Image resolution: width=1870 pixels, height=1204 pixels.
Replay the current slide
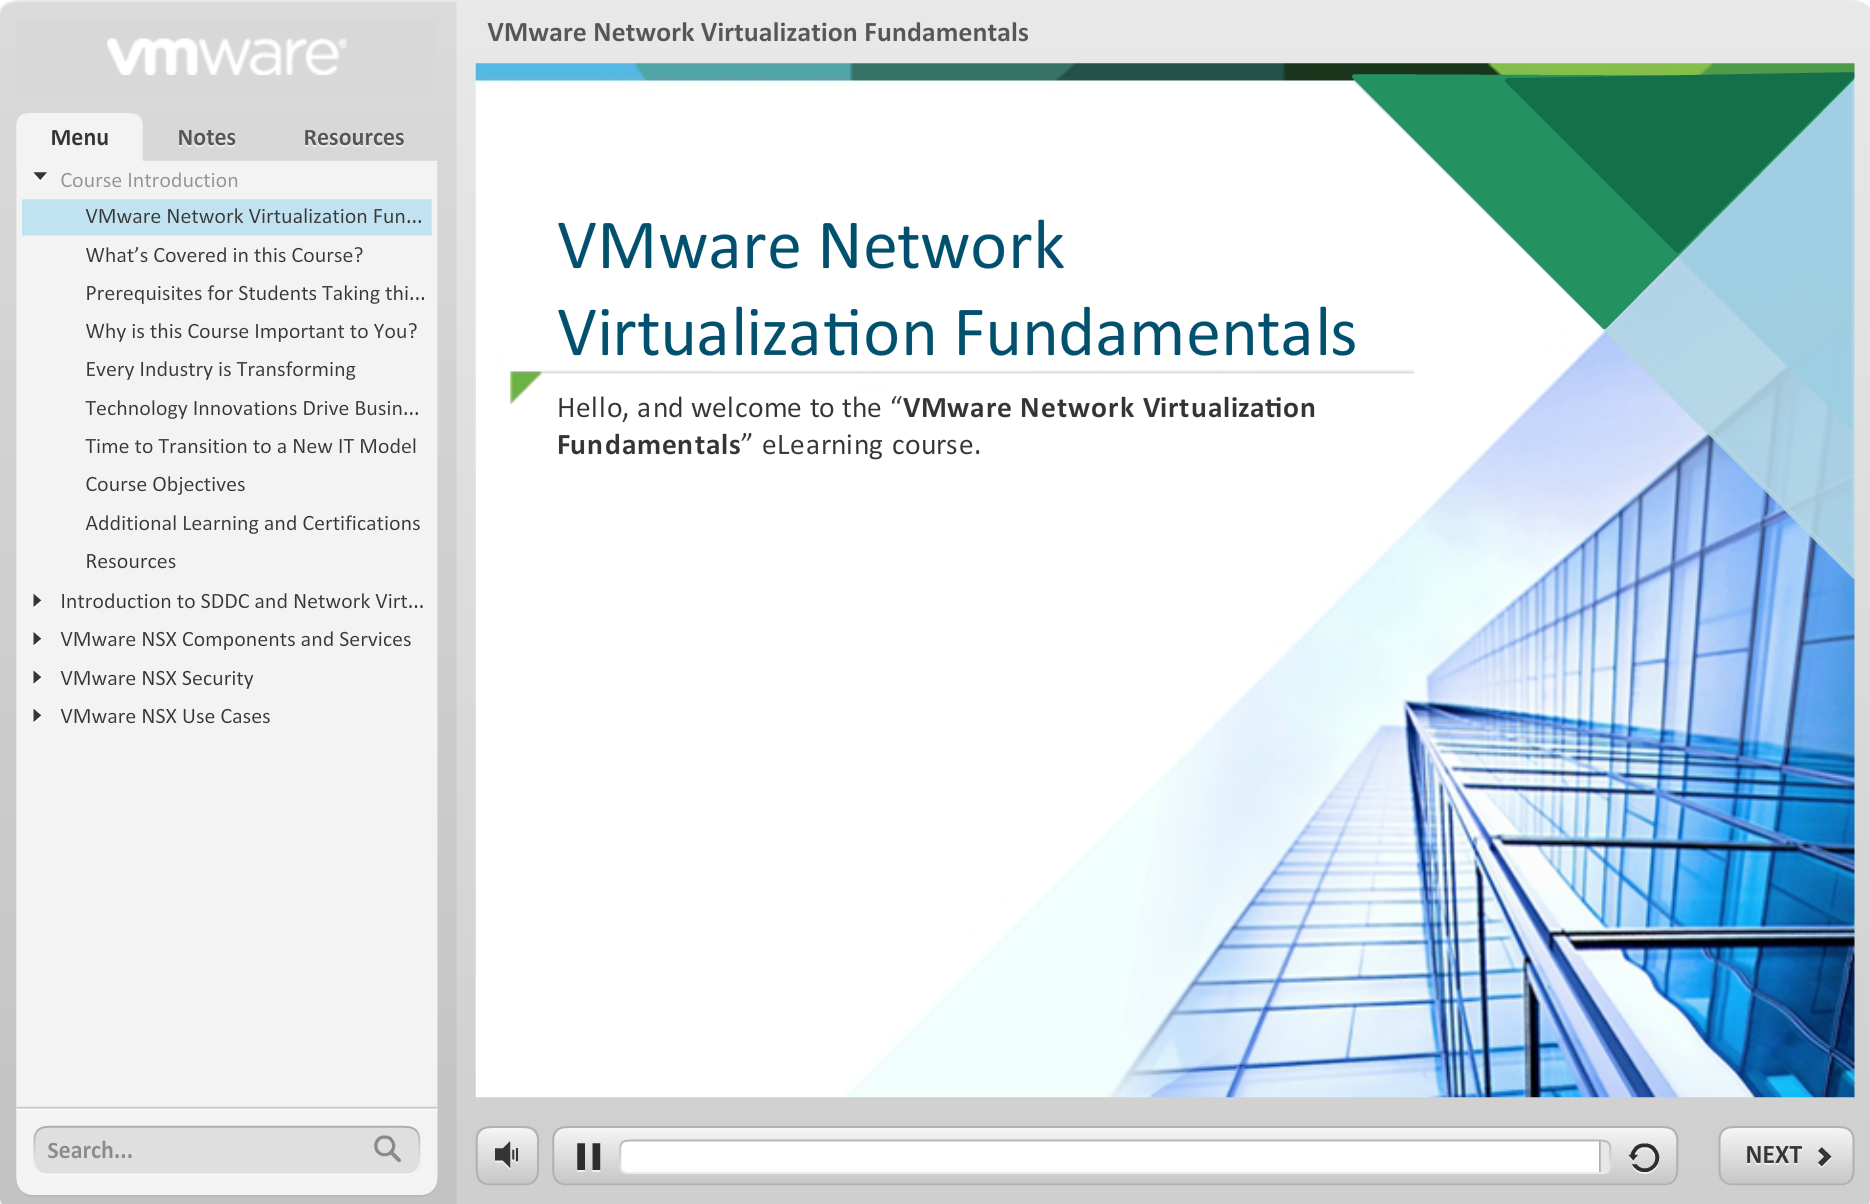click(x=1644, y=1157)
